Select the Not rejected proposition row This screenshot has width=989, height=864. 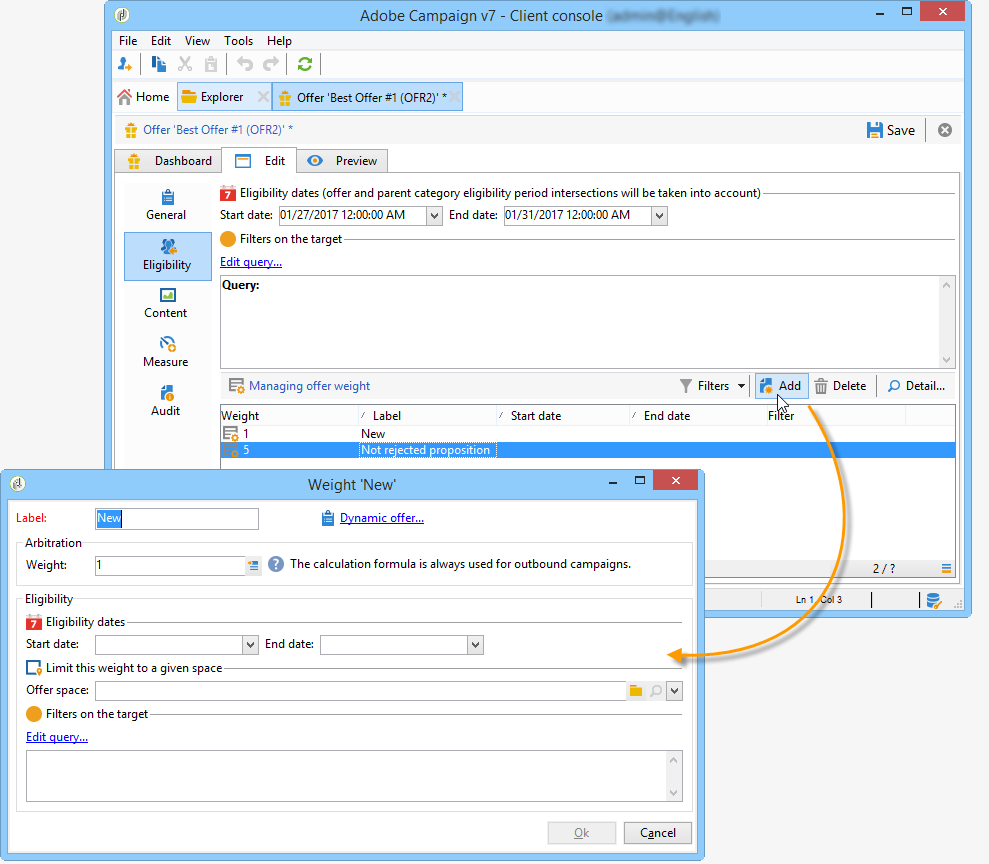(587, 450)
